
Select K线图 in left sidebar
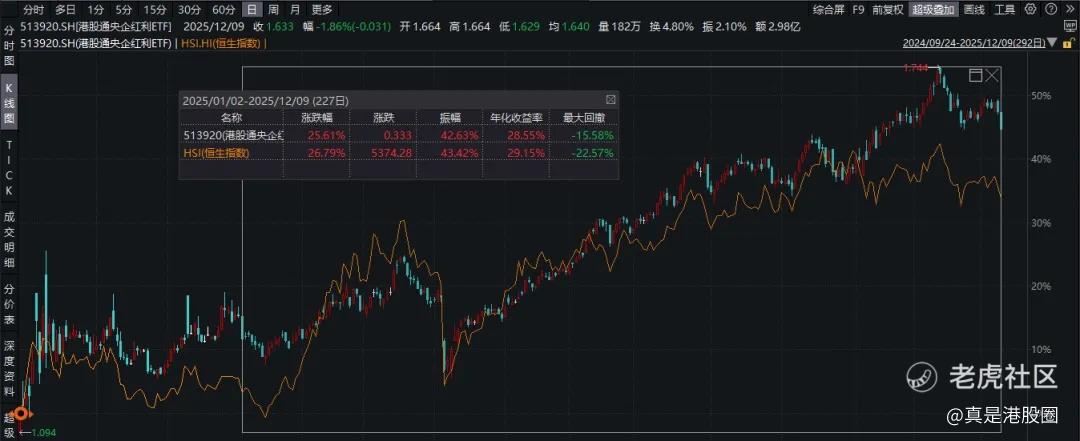pyautogui.click(x=9, y=103)
